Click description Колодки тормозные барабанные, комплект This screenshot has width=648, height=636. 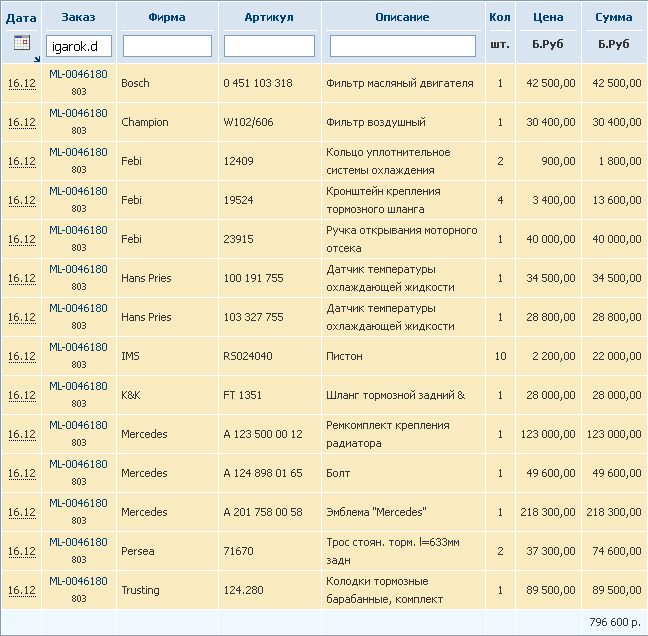tap(384, 590)
